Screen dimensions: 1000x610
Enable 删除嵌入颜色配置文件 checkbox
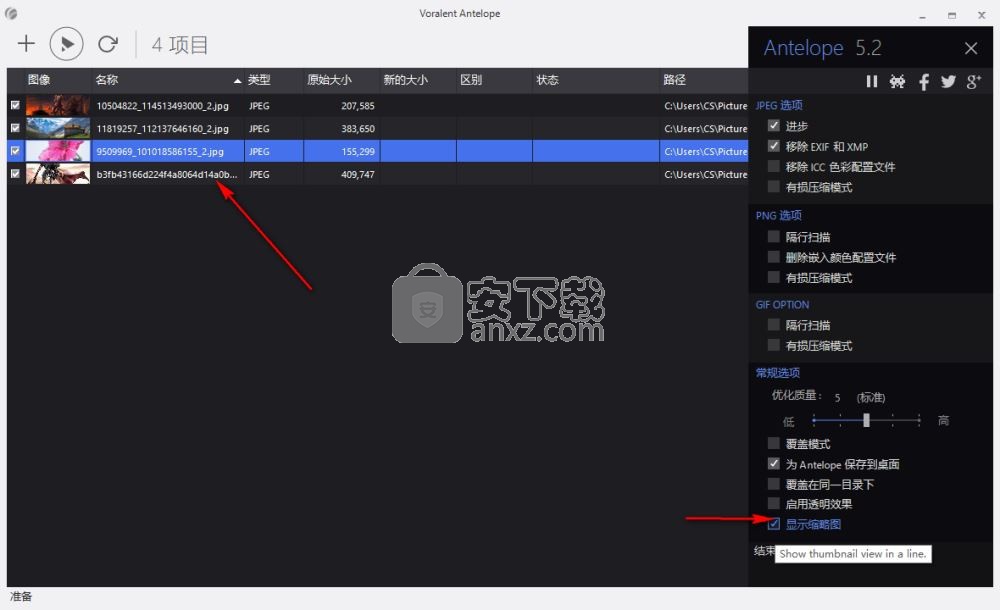pos(774,257)
